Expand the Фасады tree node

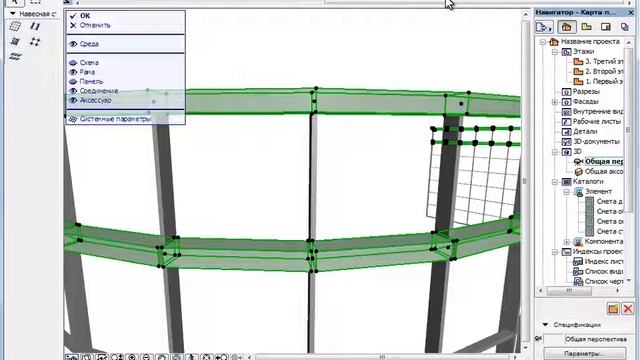click(555, 102)
